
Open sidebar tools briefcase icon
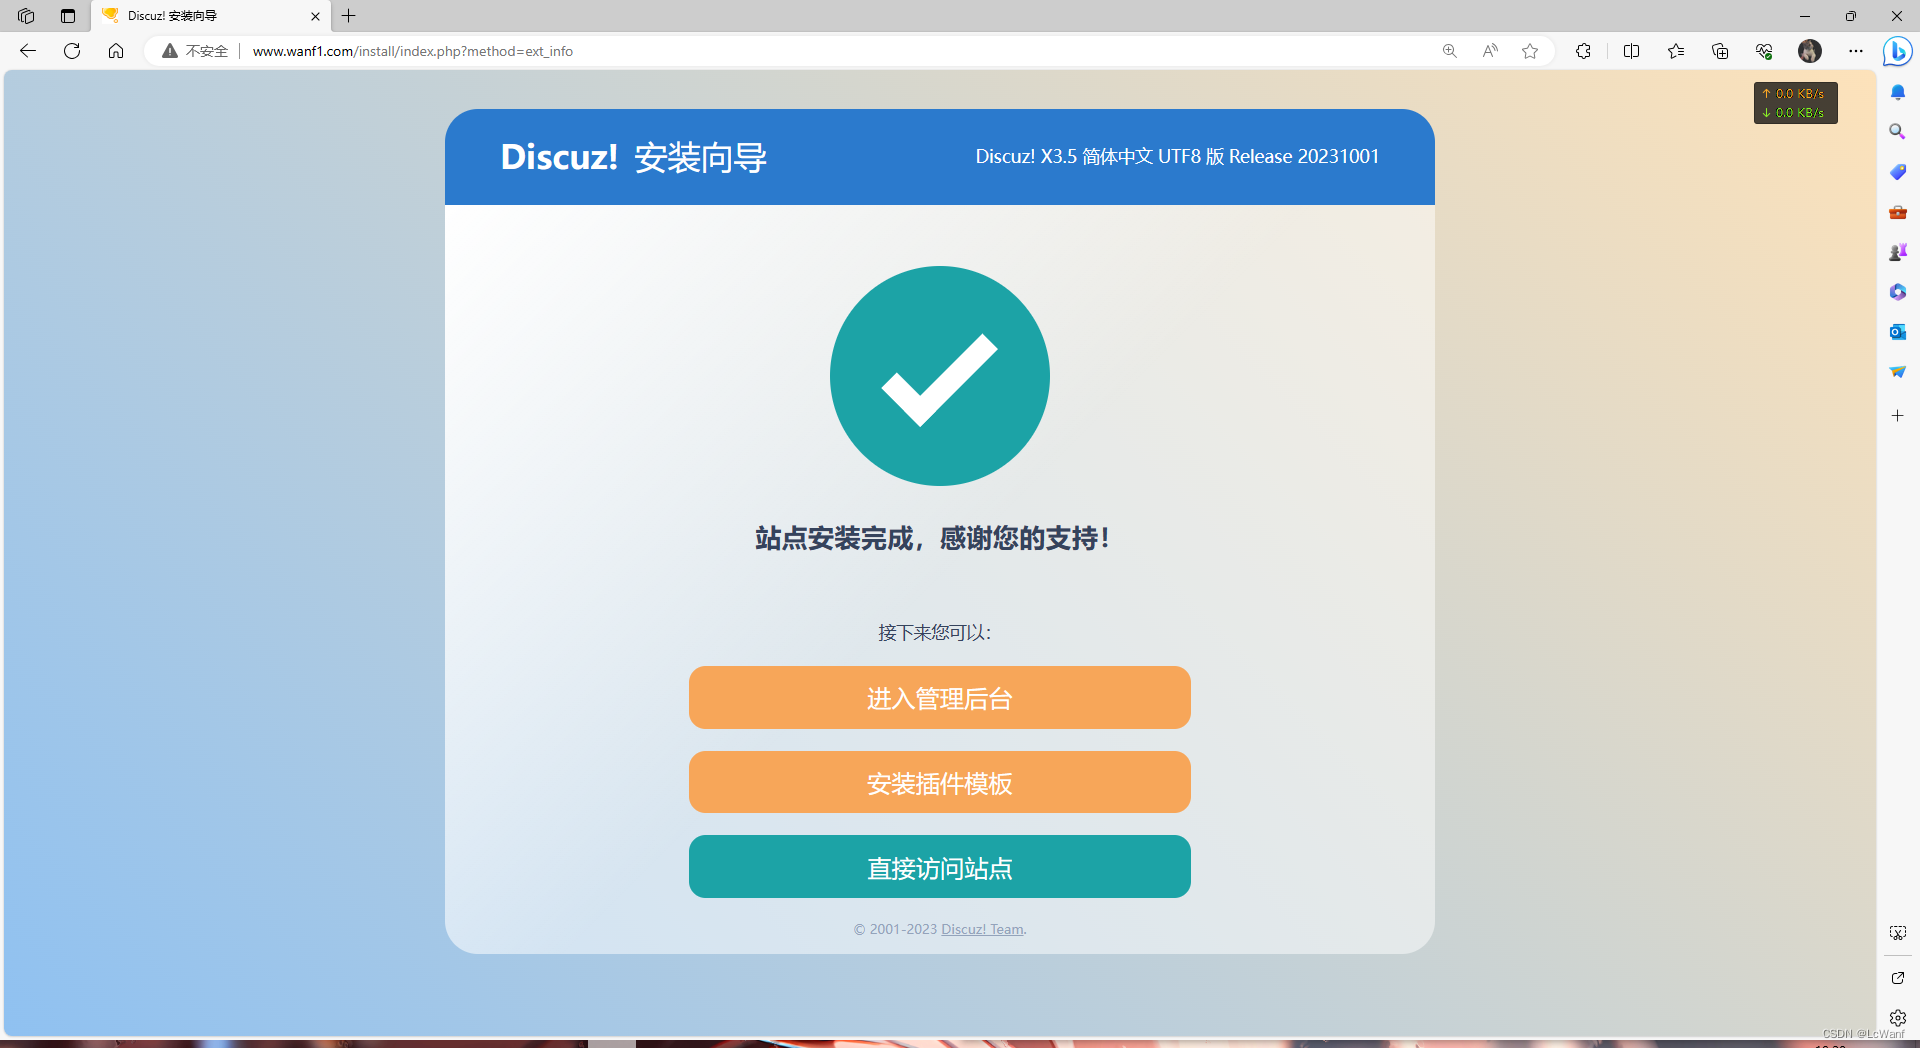coord(1898,212)
